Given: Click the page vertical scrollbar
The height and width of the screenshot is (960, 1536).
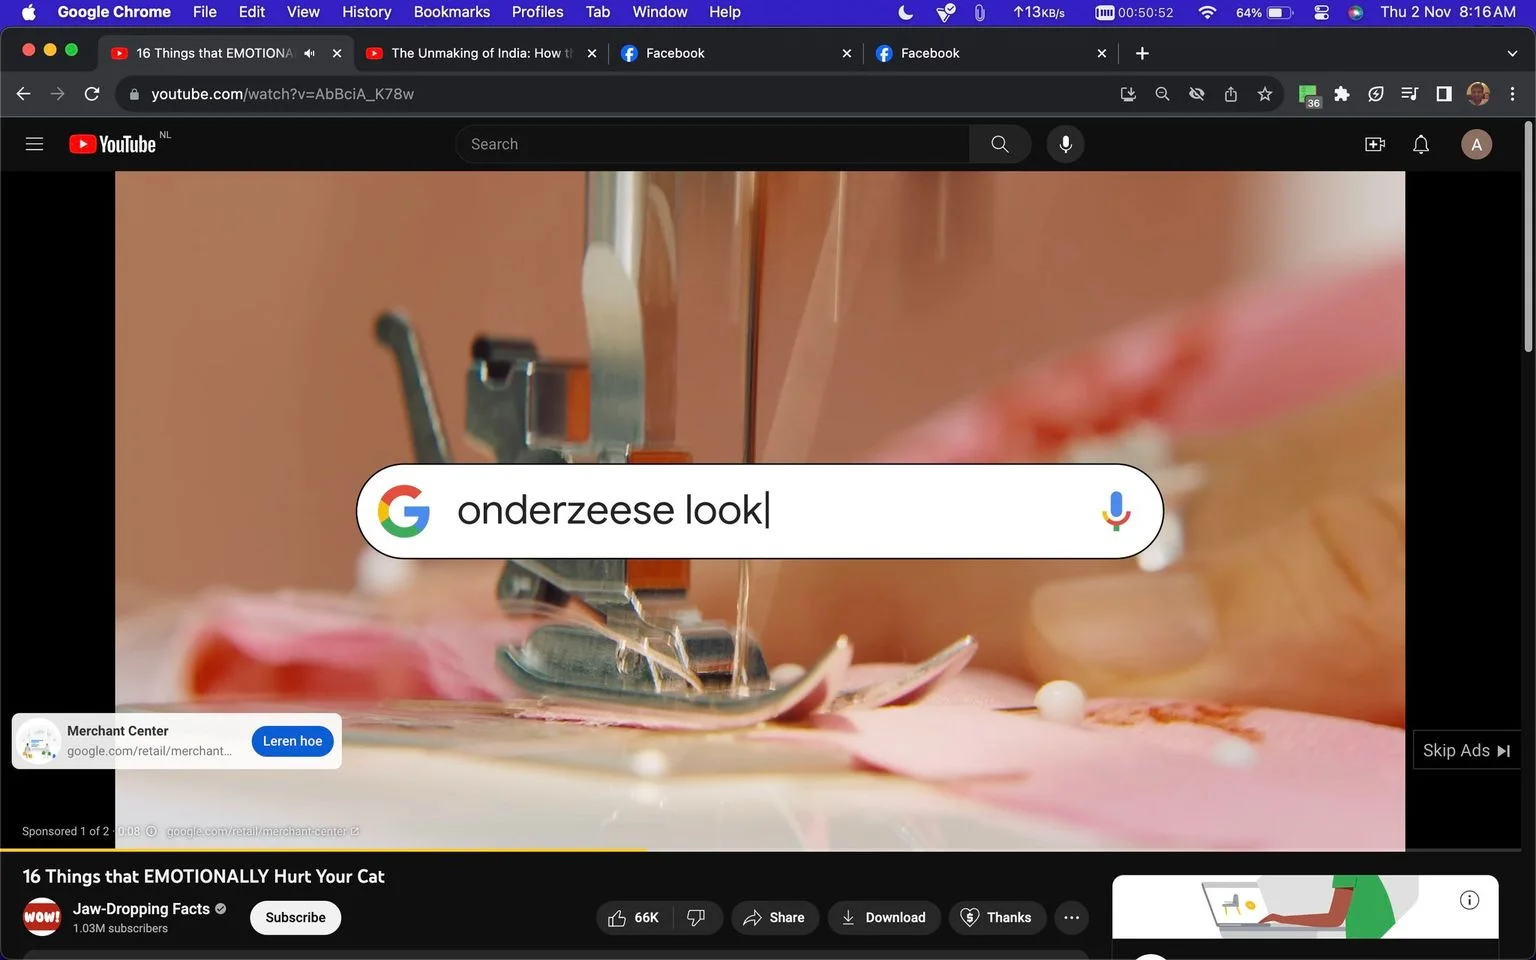Looking at the screenshot, I should tap(1528, 237).
